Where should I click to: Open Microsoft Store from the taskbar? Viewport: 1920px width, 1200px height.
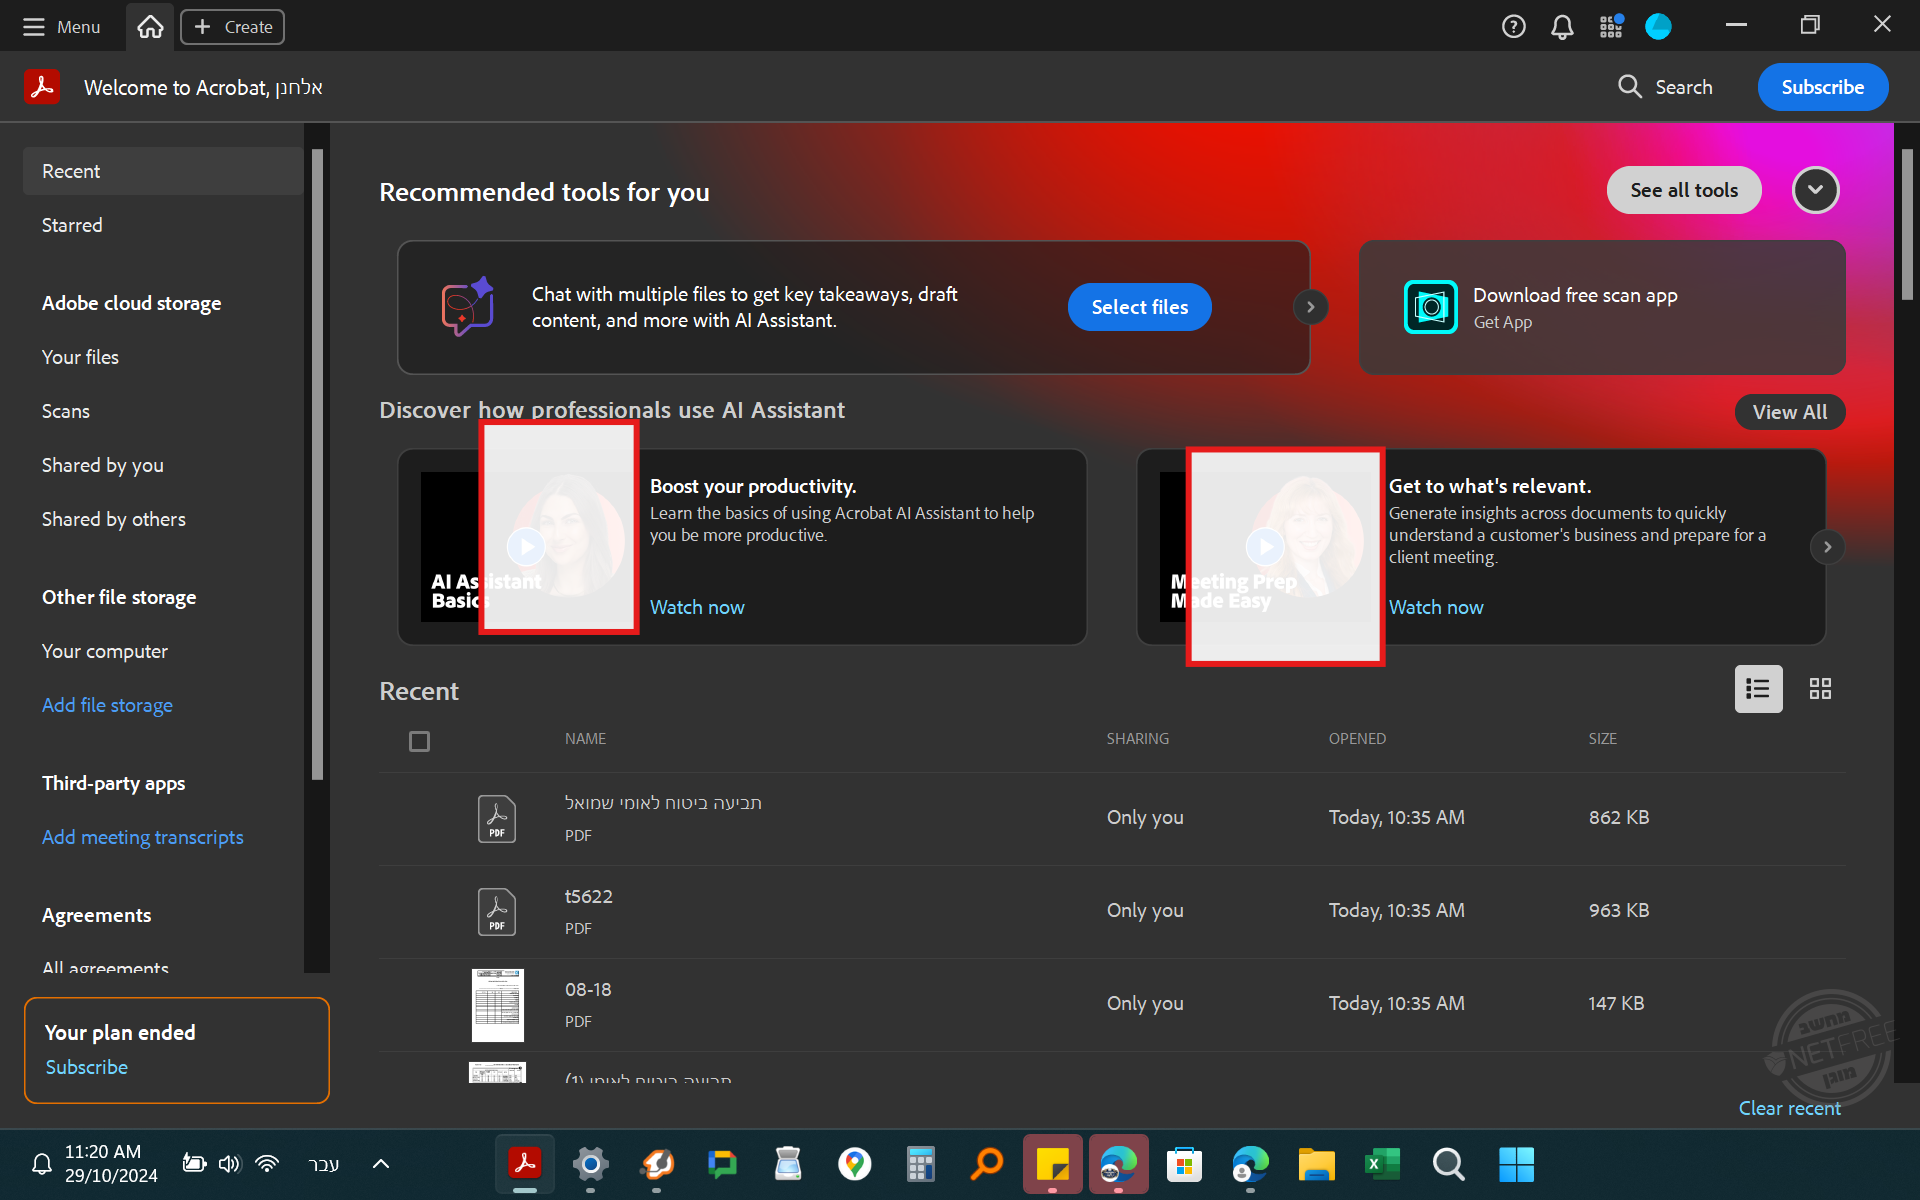tap(1184, 1164)
